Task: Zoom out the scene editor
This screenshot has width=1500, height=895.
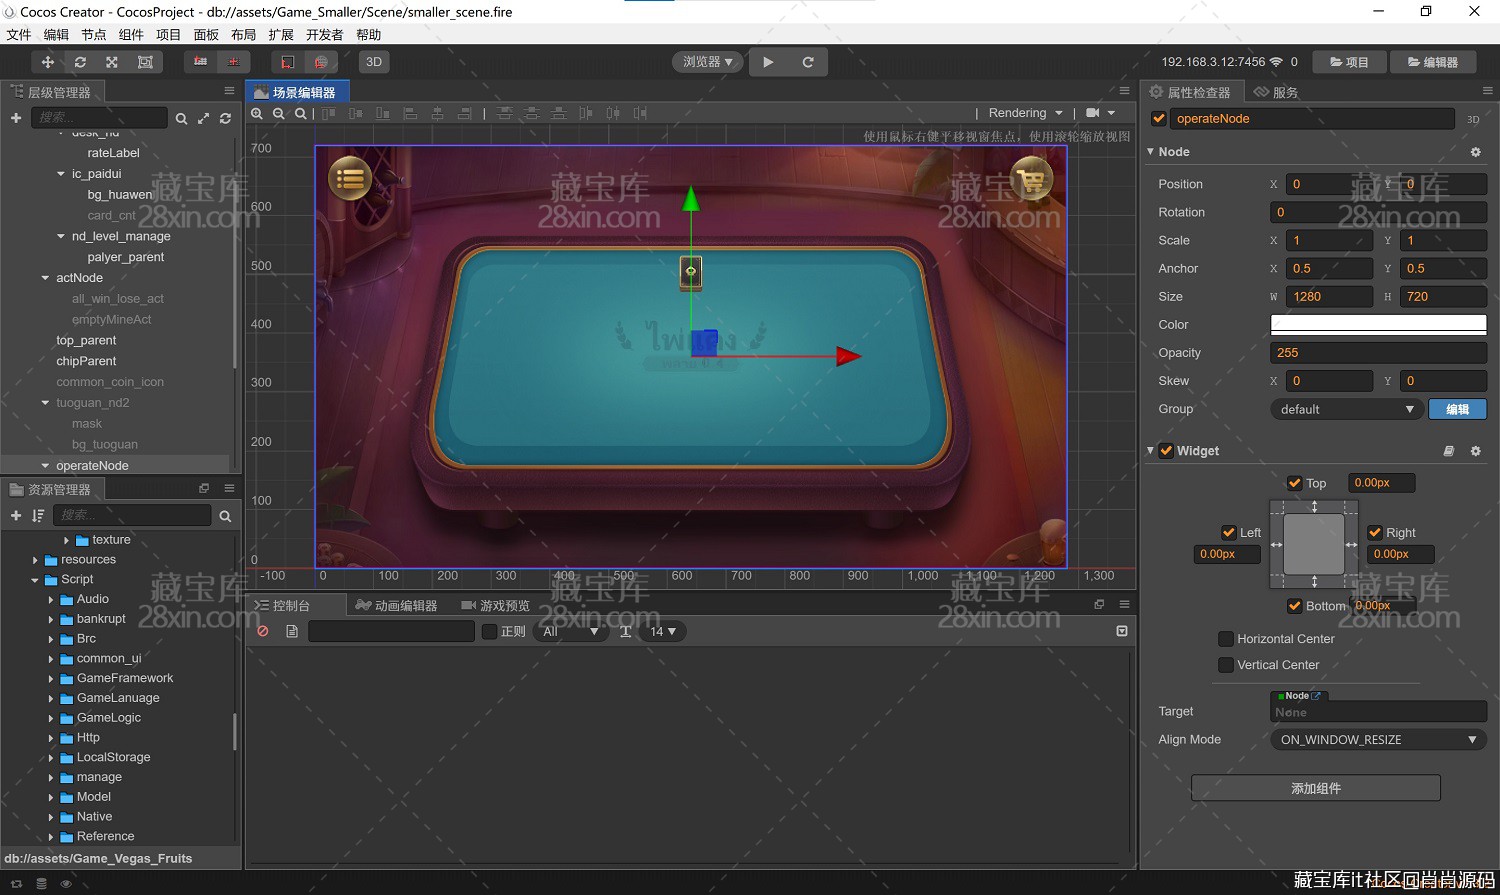Action: (x=279, y=114)
